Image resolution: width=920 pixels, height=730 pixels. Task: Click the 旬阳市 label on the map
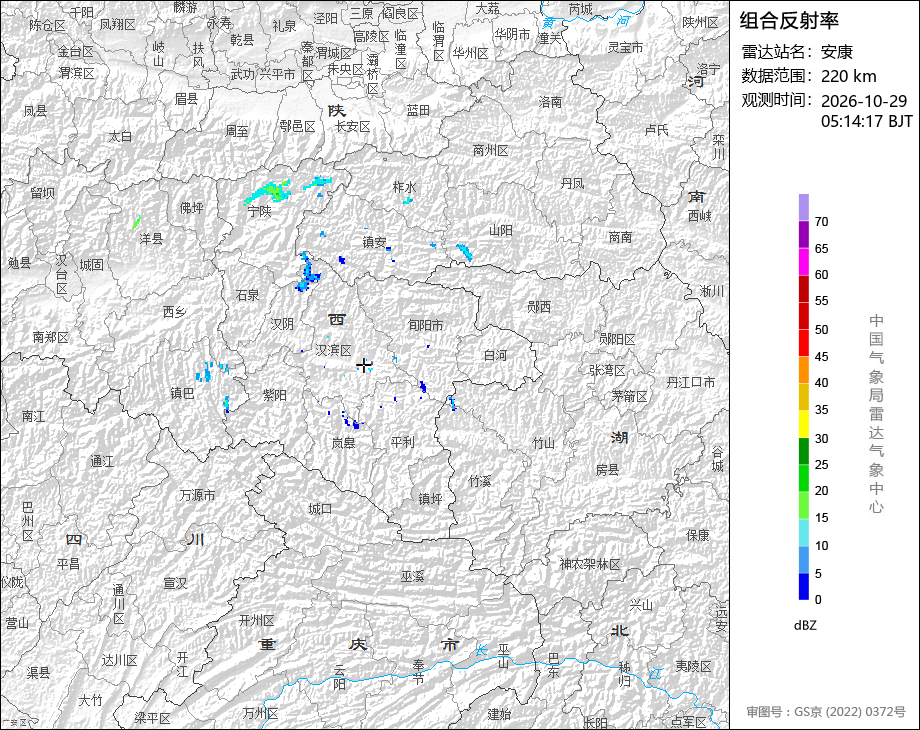pyautogui.click(x=425, y=325)
